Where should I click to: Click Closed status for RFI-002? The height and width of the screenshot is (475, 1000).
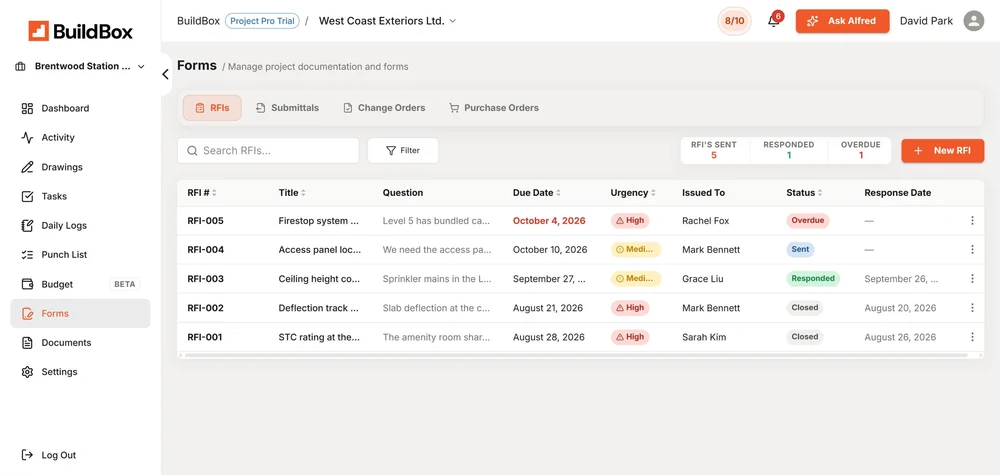point(805,308)
